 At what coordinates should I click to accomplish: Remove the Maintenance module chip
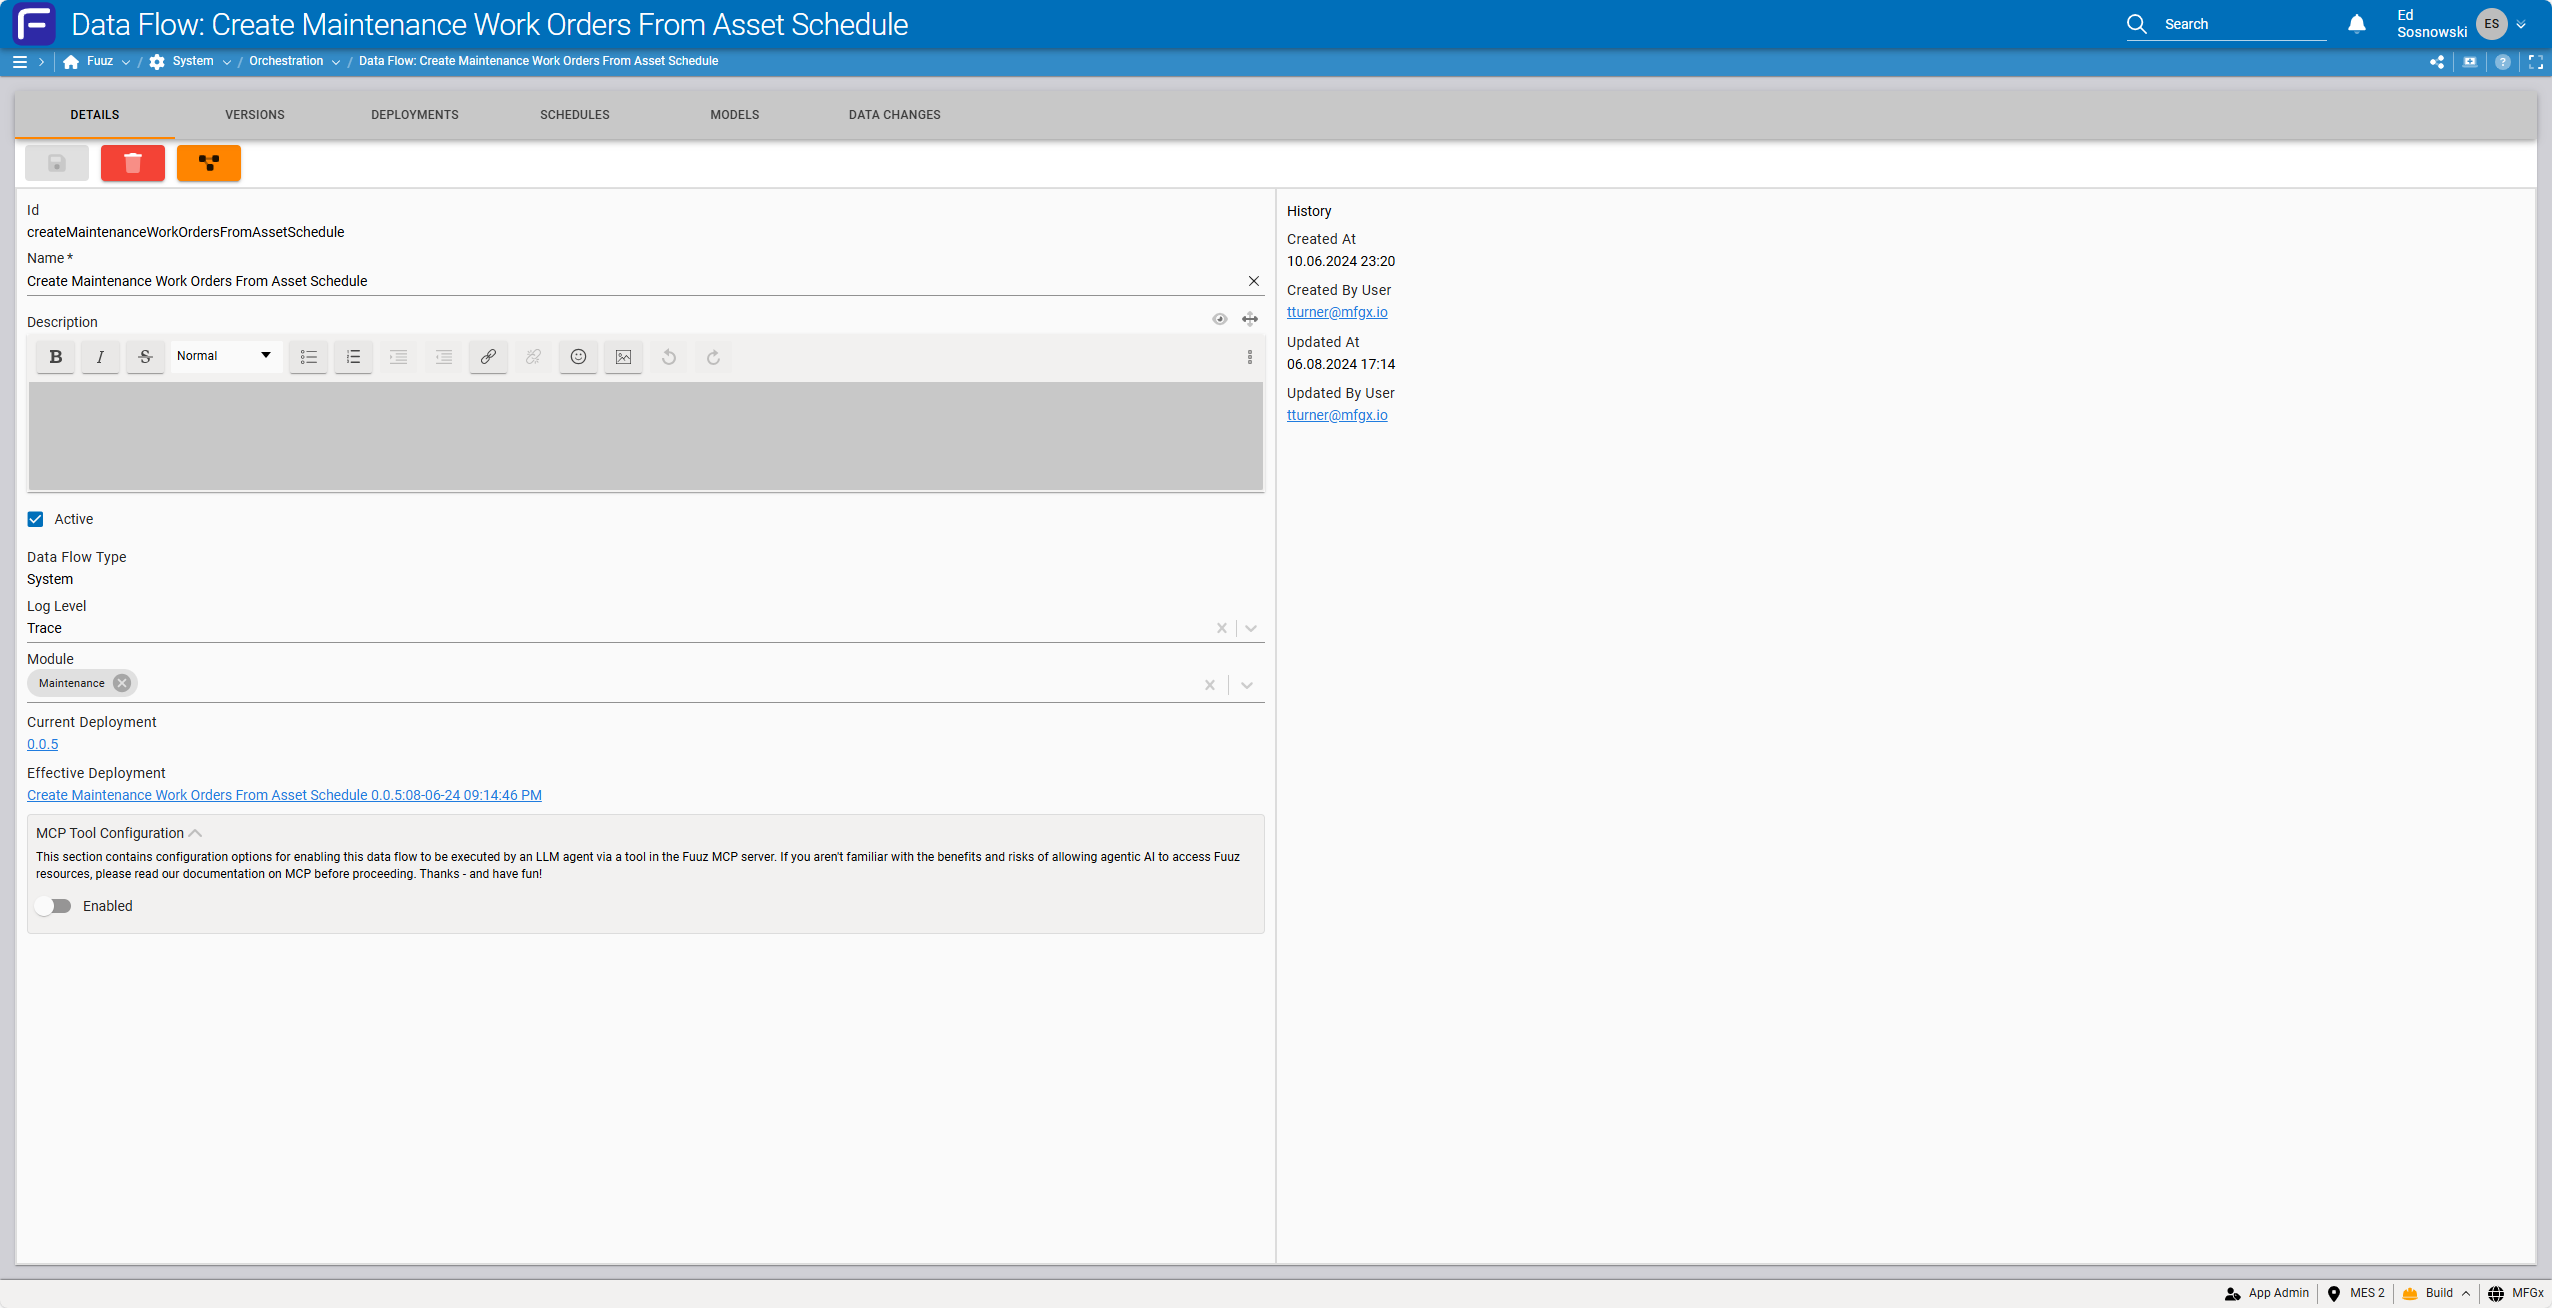click(122, 683)
